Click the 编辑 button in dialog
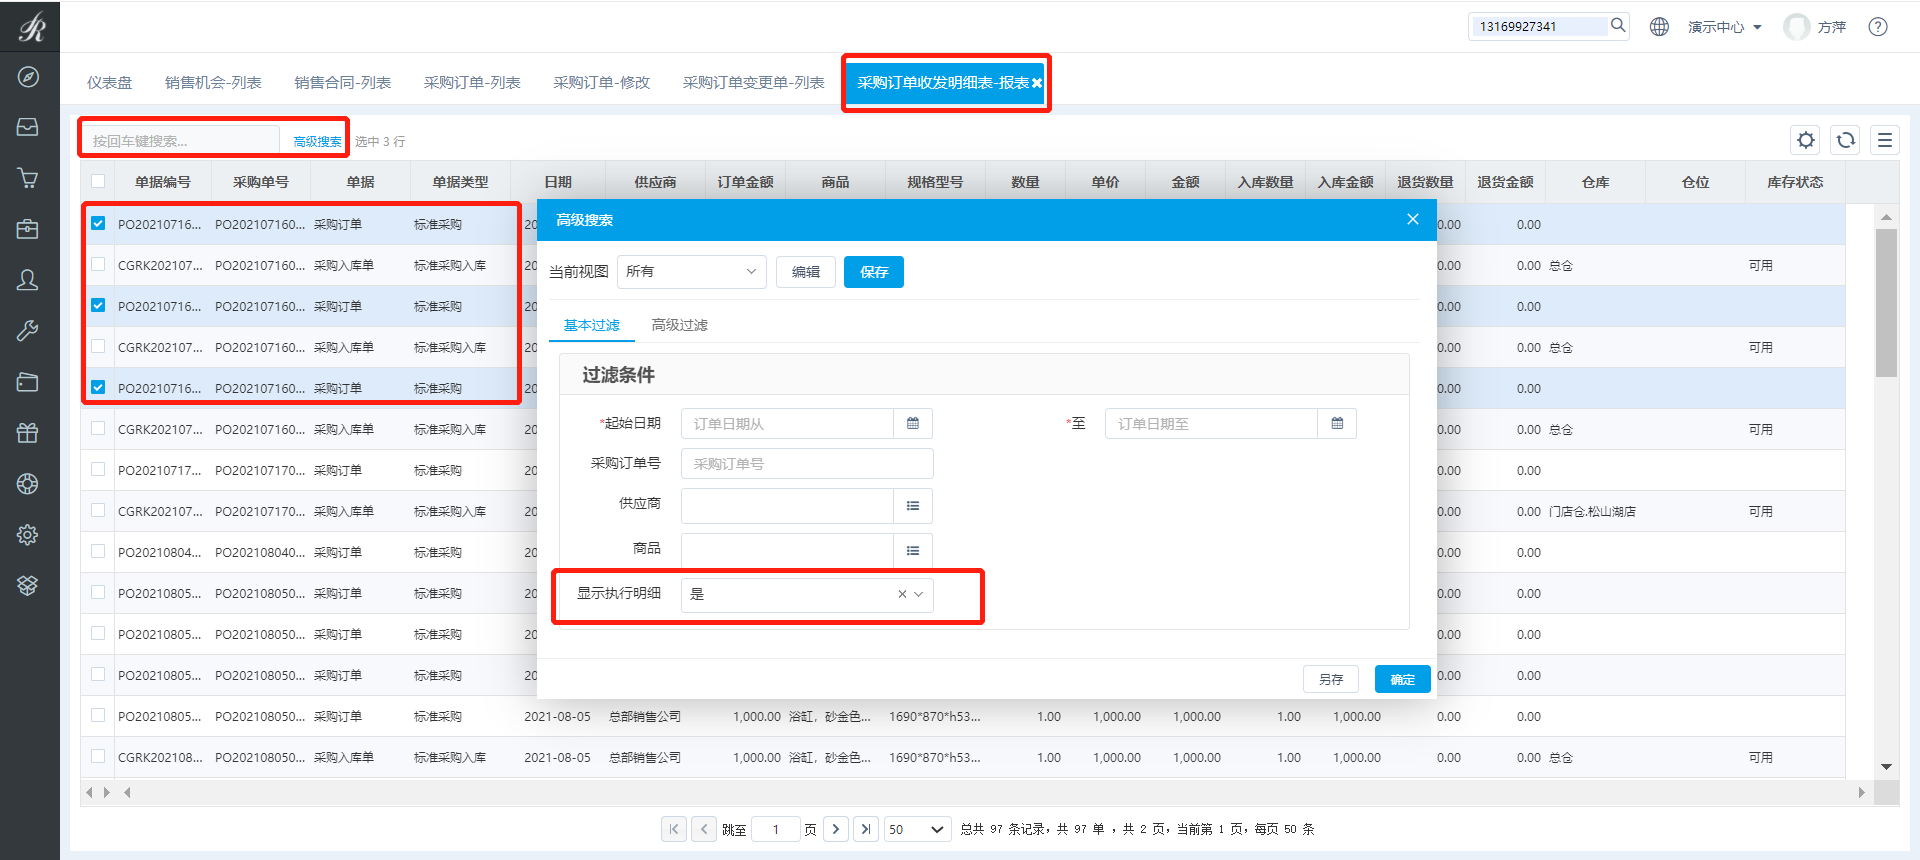This screenshot has width=1920, height=860. click(806, 272)
